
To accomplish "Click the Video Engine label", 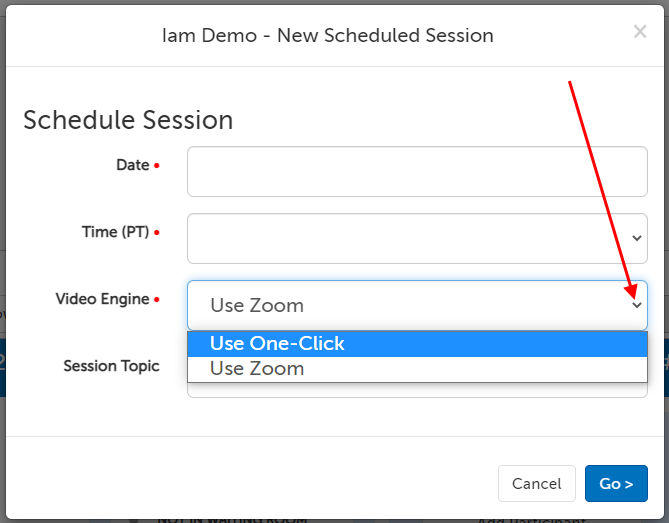I will [102, 299].
